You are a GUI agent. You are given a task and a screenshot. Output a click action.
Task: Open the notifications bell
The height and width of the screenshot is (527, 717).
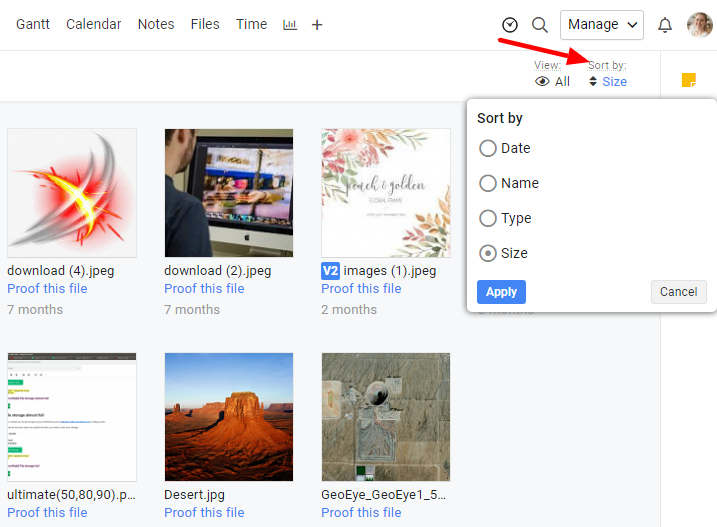click(664, 25)
